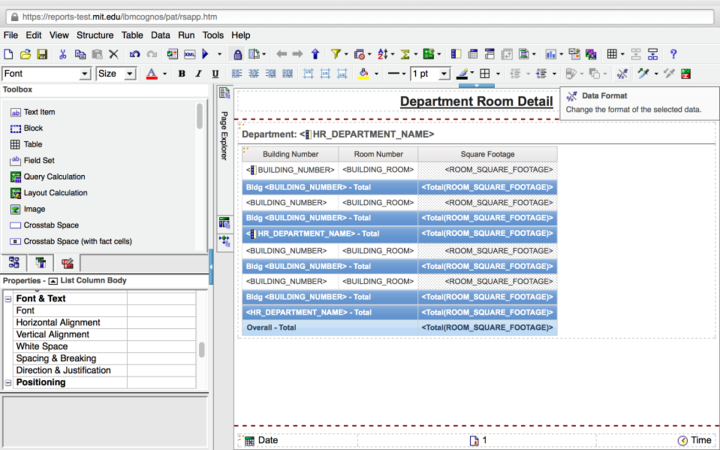Toggle Underline formatting
Image resolution: width=720 pixels, height=450 pixels.
click(x=216, y=74)
